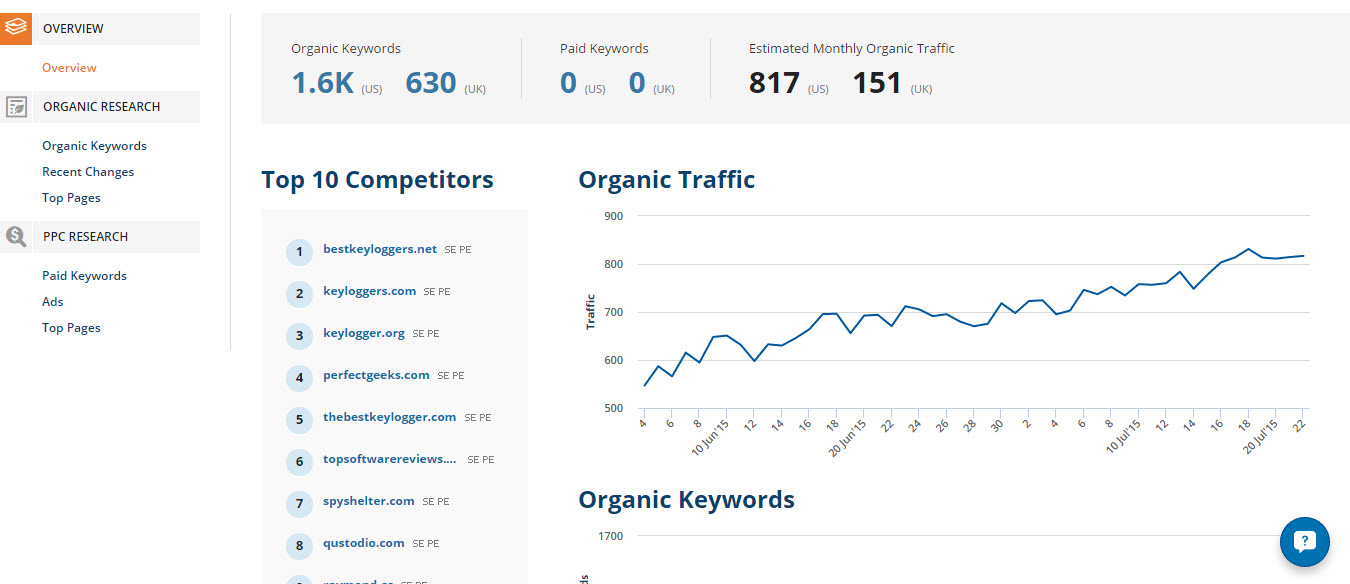Click the 1.6K US organic keywords value
1350x584 pixels.
323,83
